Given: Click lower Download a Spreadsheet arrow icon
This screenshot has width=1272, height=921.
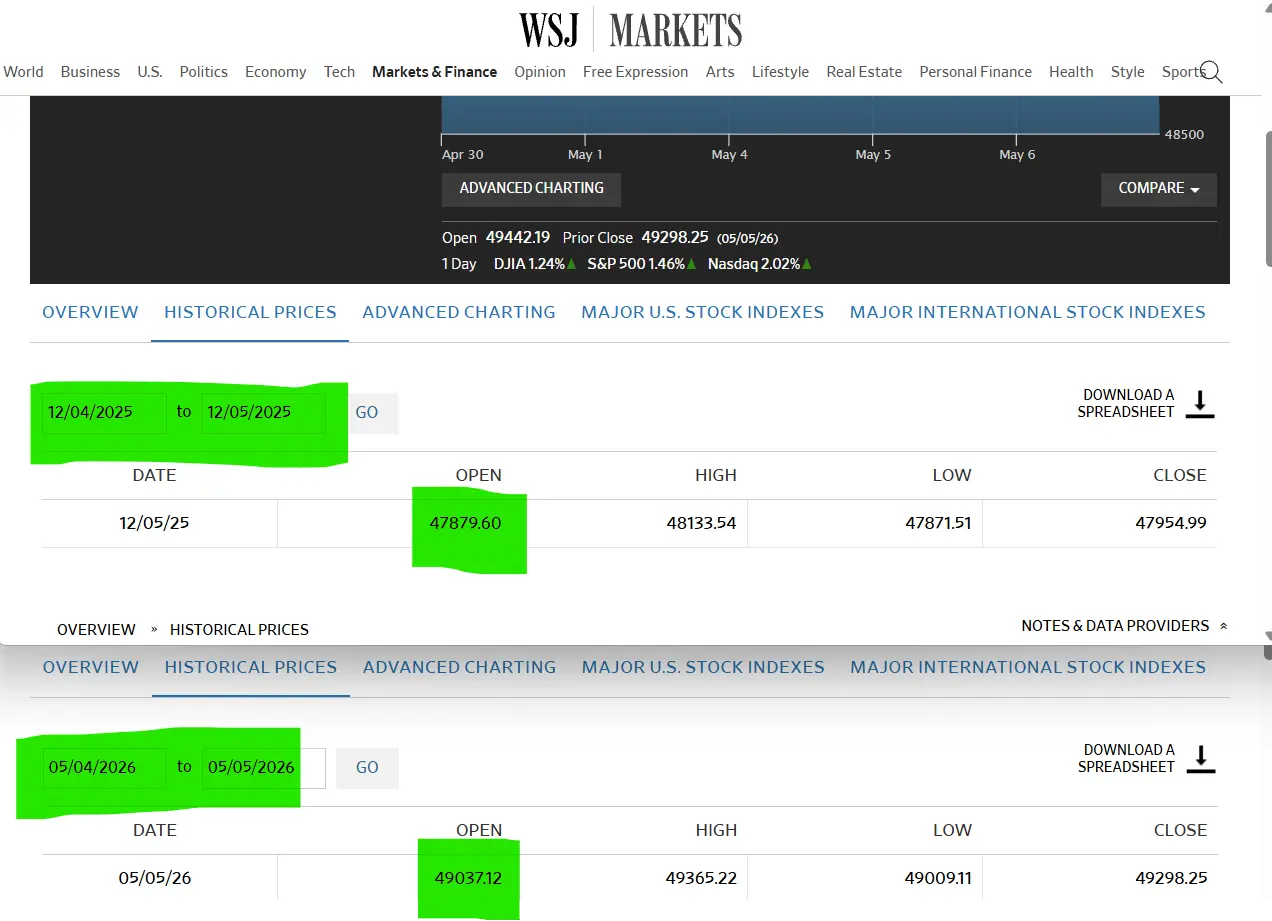Looking at the screenshot, I should tap(1200, 758).
